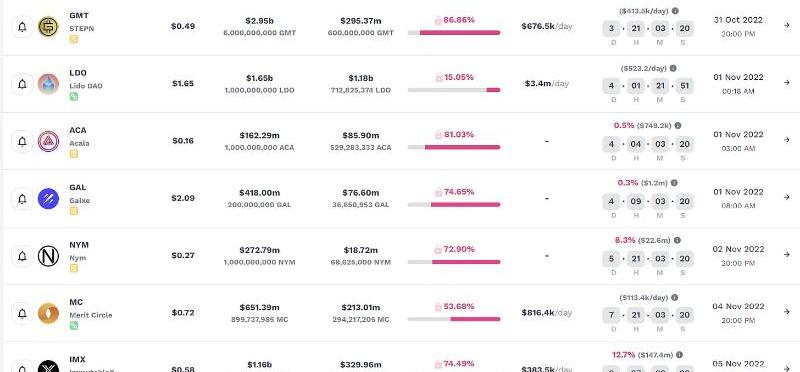Click the LDO 15.05% locked progress bar
Screen dimensions: 800x372
(x=454, y=90)
